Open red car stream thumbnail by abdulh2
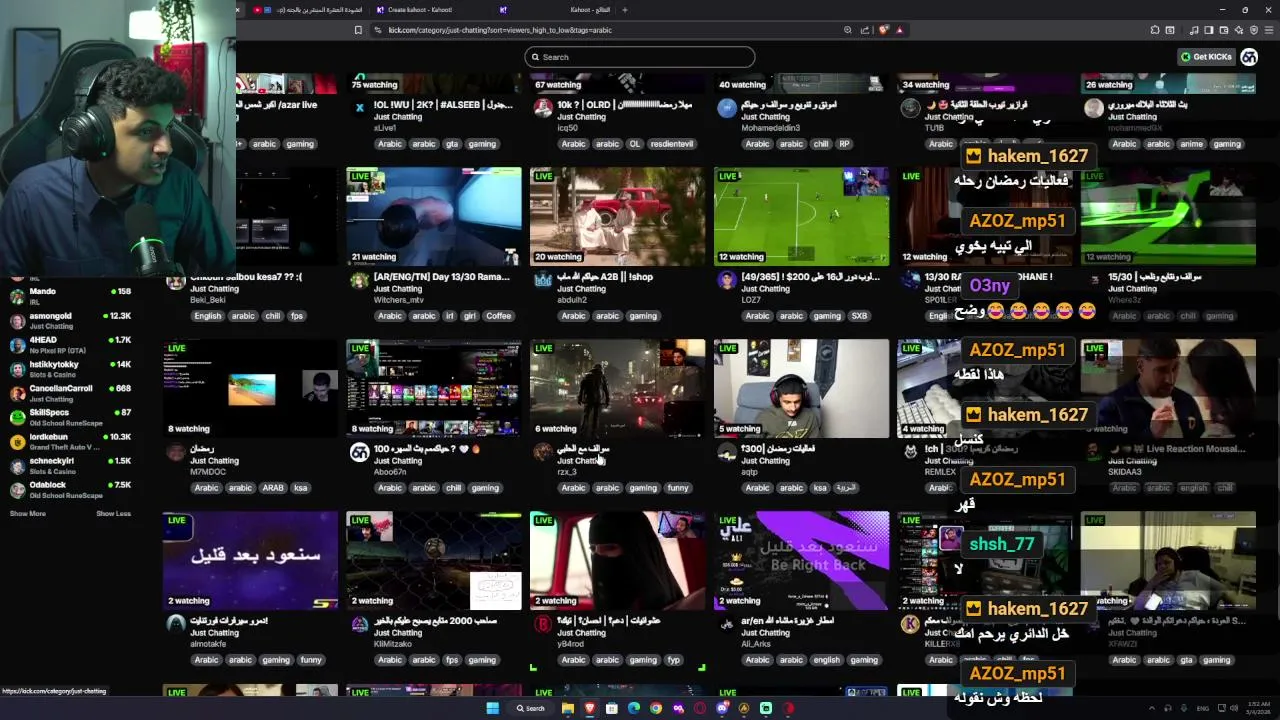Screen dimensions: 1280x720 pos(617,216)
